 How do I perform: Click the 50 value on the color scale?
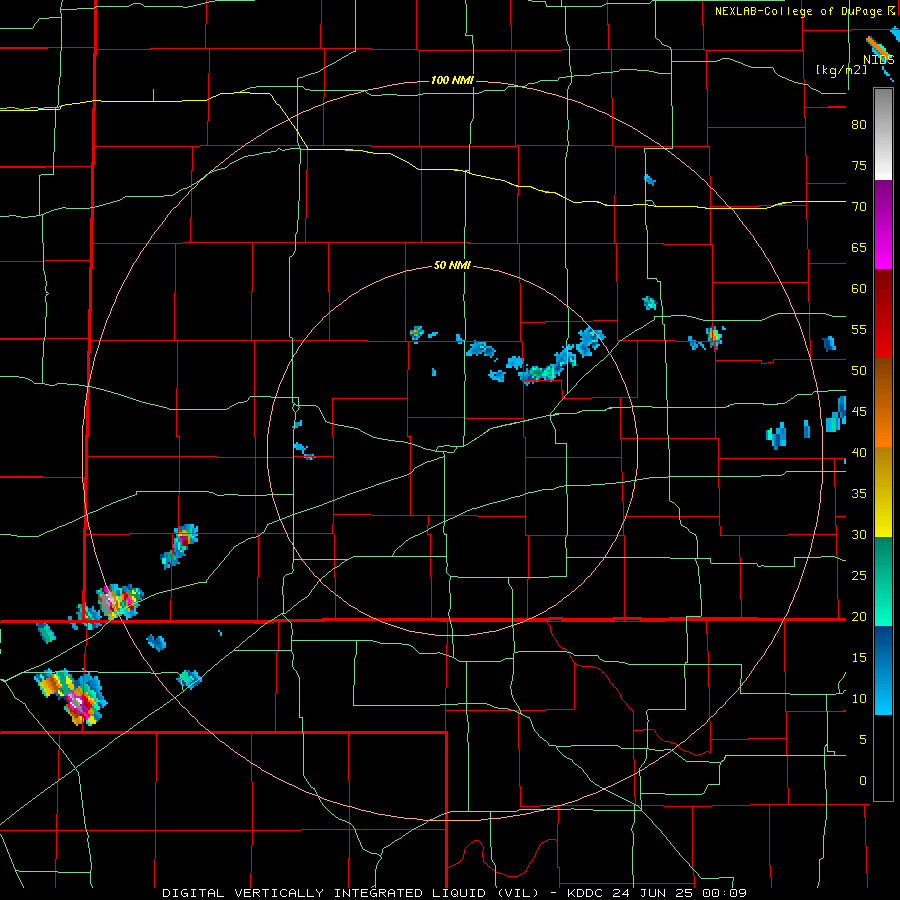[859, 370]
